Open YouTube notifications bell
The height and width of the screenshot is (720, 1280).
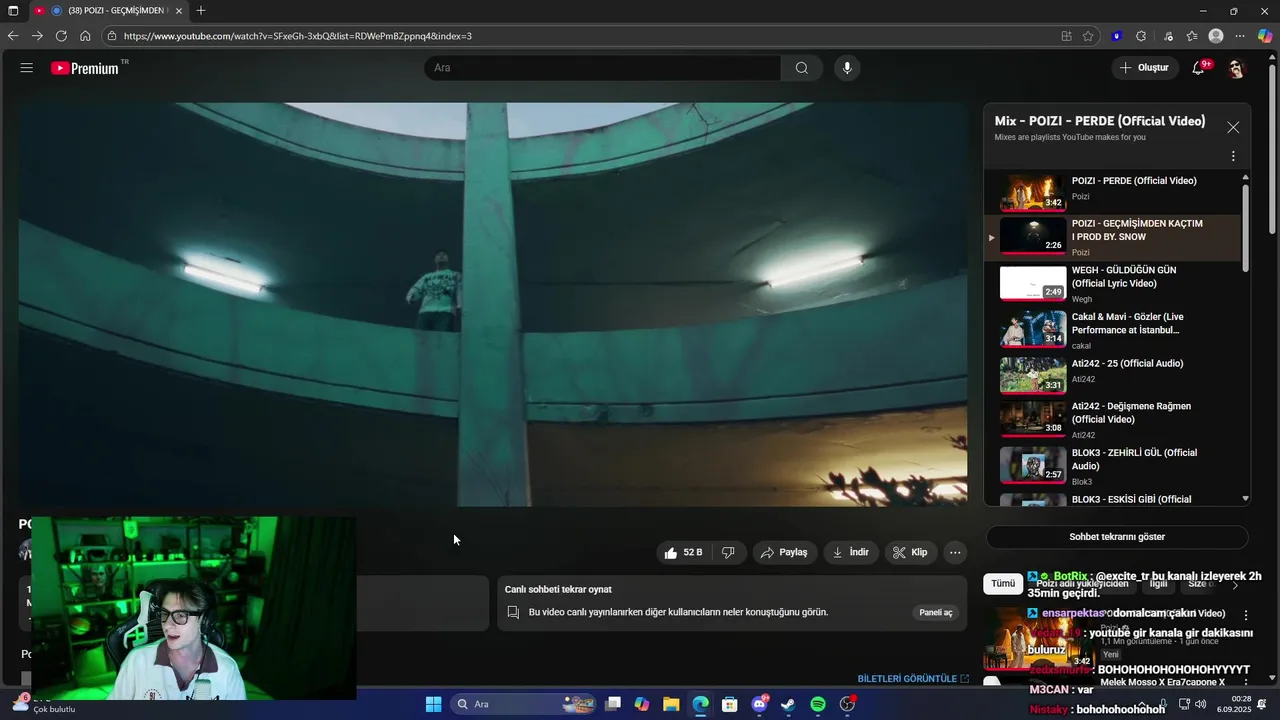tap(1198, 68)
